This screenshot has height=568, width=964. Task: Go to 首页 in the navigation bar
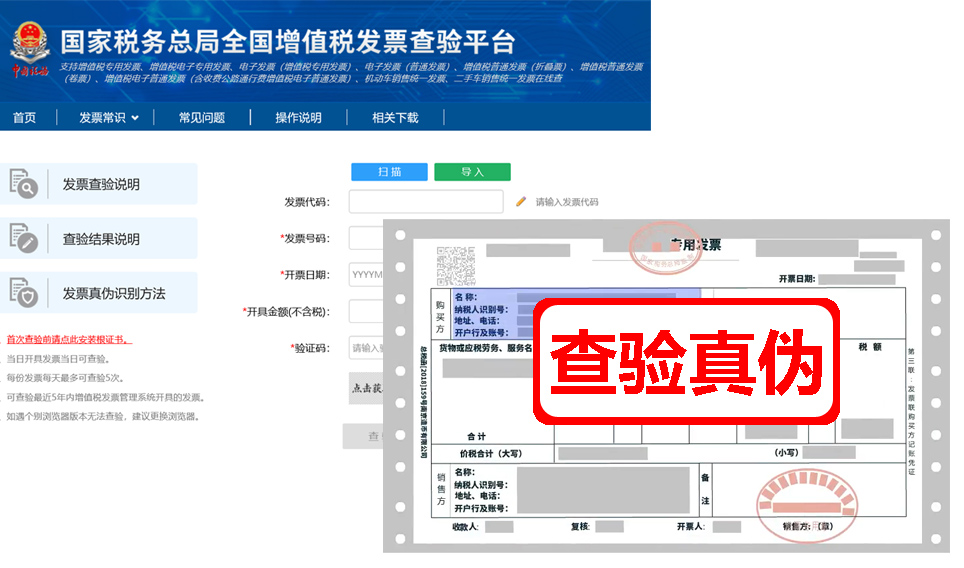point(25,117)
